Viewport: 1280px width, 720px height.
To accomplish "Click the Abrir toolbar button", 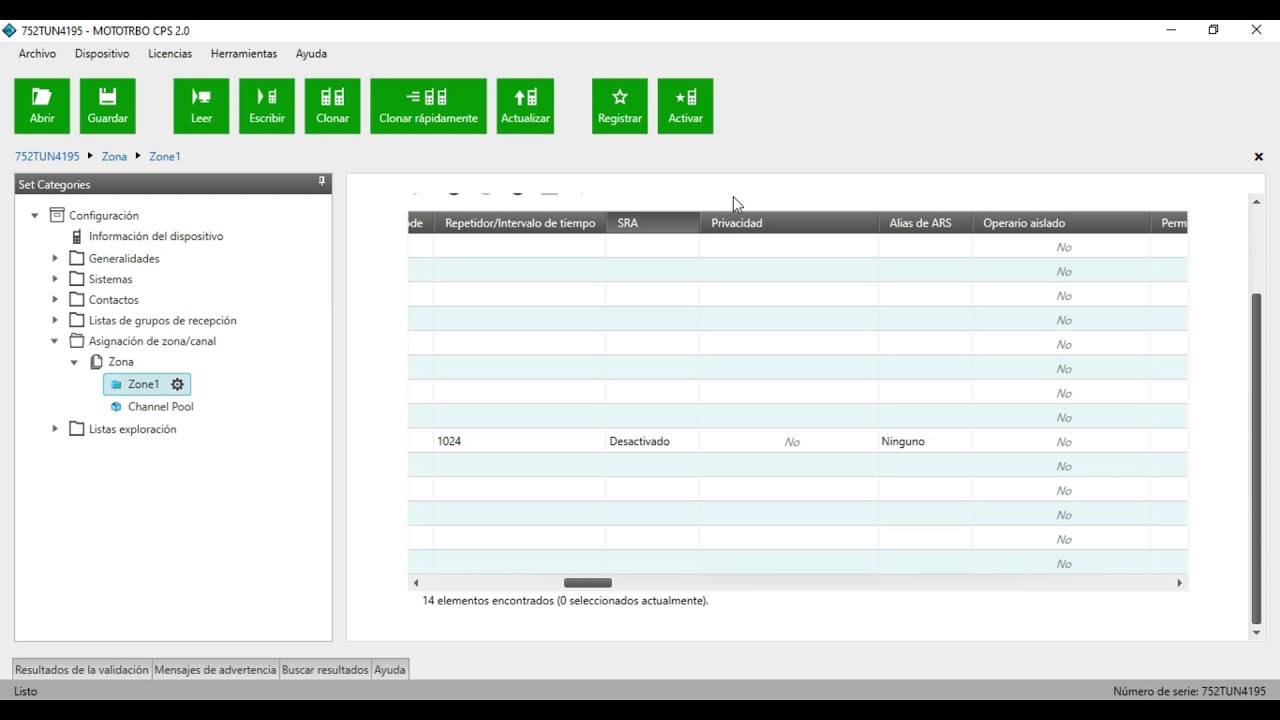I will coord(42,106).
